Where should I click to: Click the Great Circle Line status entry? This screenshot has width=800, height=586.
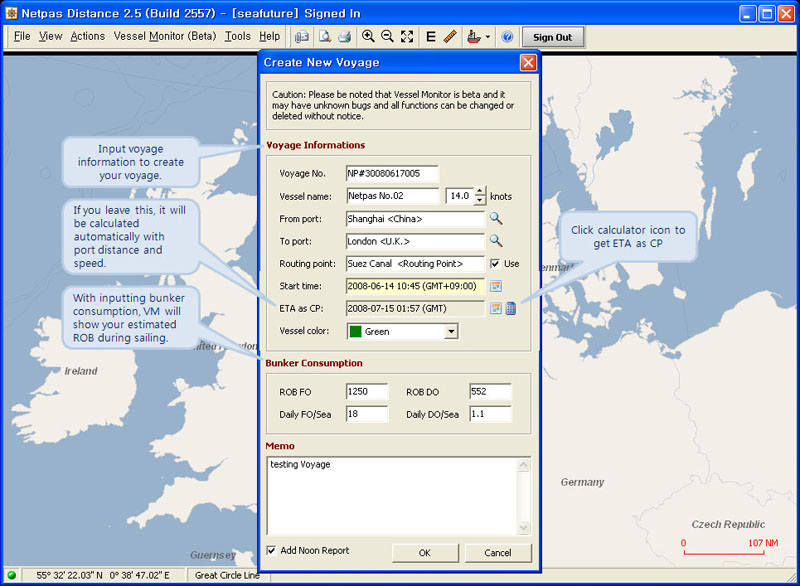(227, 575)
